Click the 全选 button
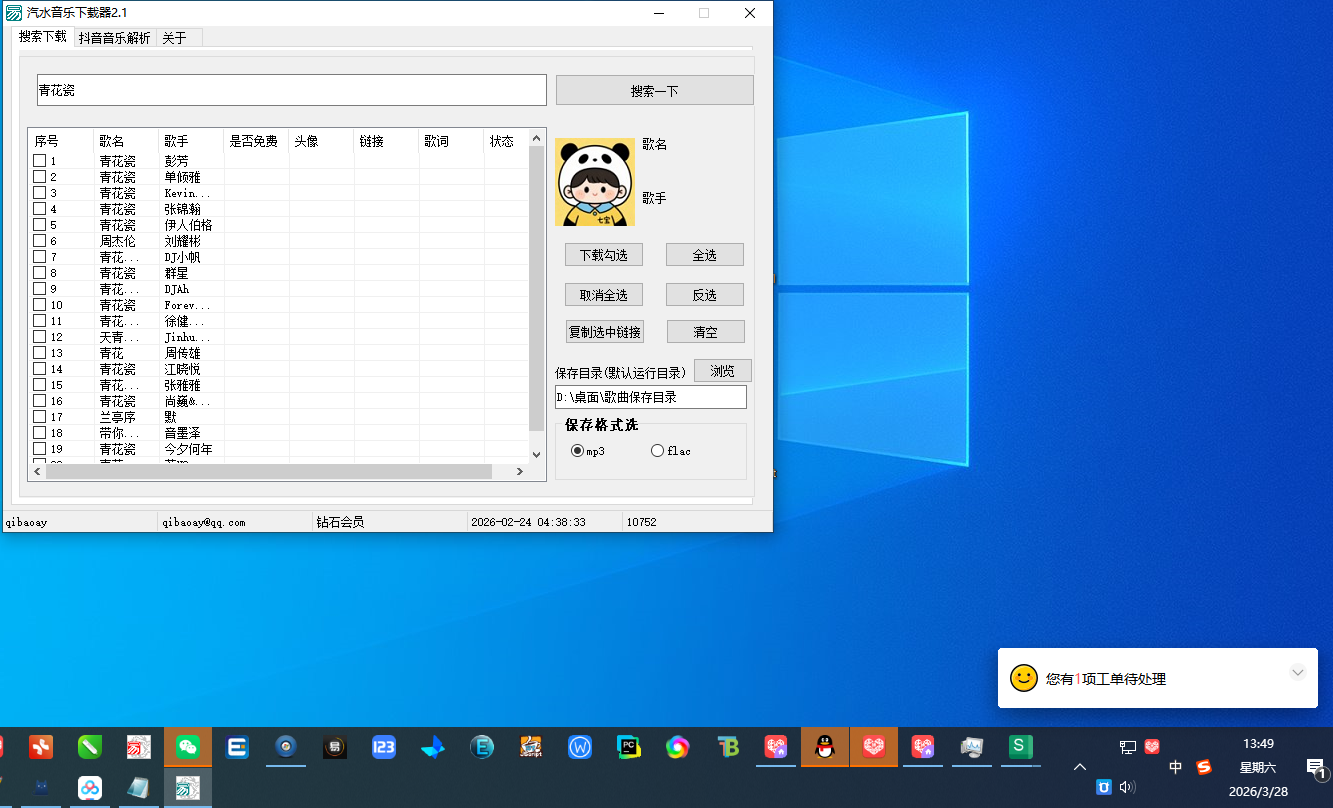Viewport: 1333px width, 808px height. [705, 255]
